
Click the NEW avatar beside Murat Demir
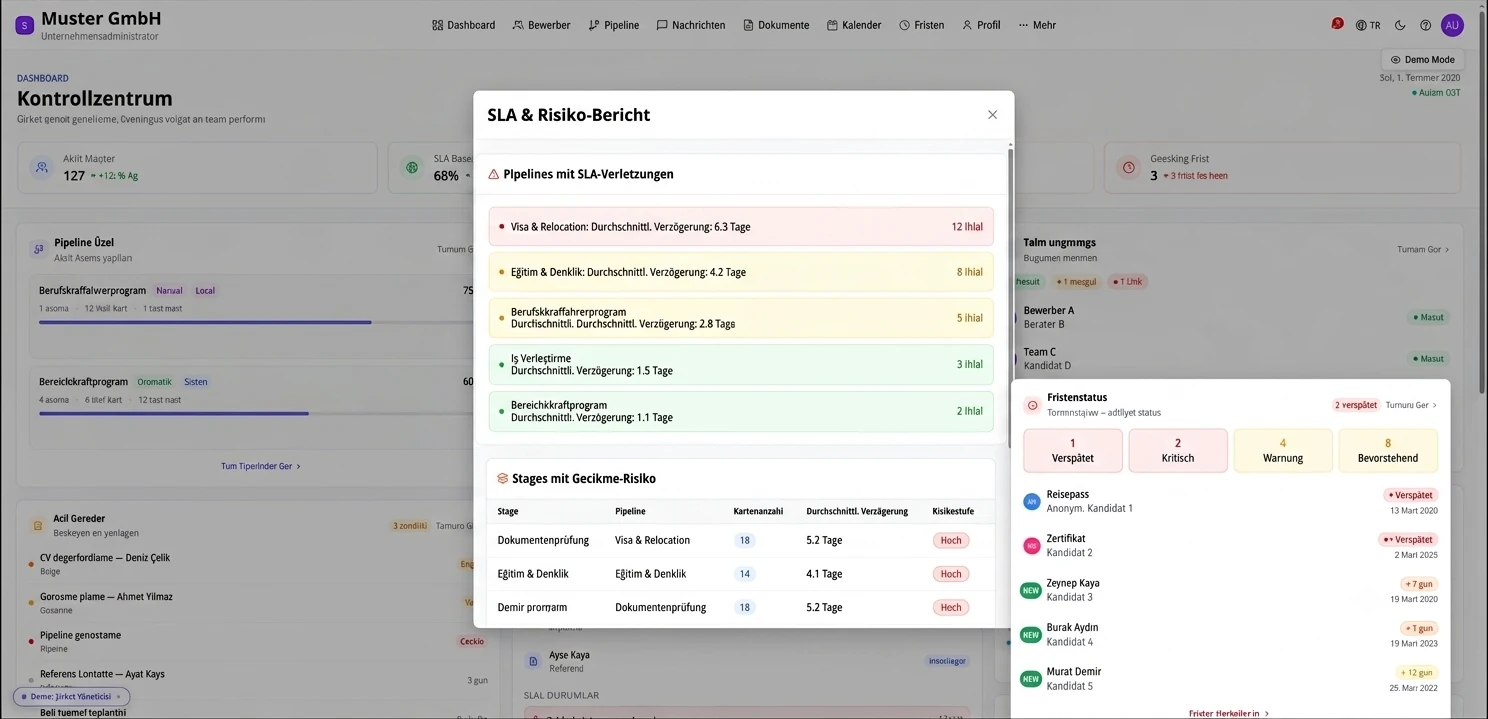click(1031, 679)
